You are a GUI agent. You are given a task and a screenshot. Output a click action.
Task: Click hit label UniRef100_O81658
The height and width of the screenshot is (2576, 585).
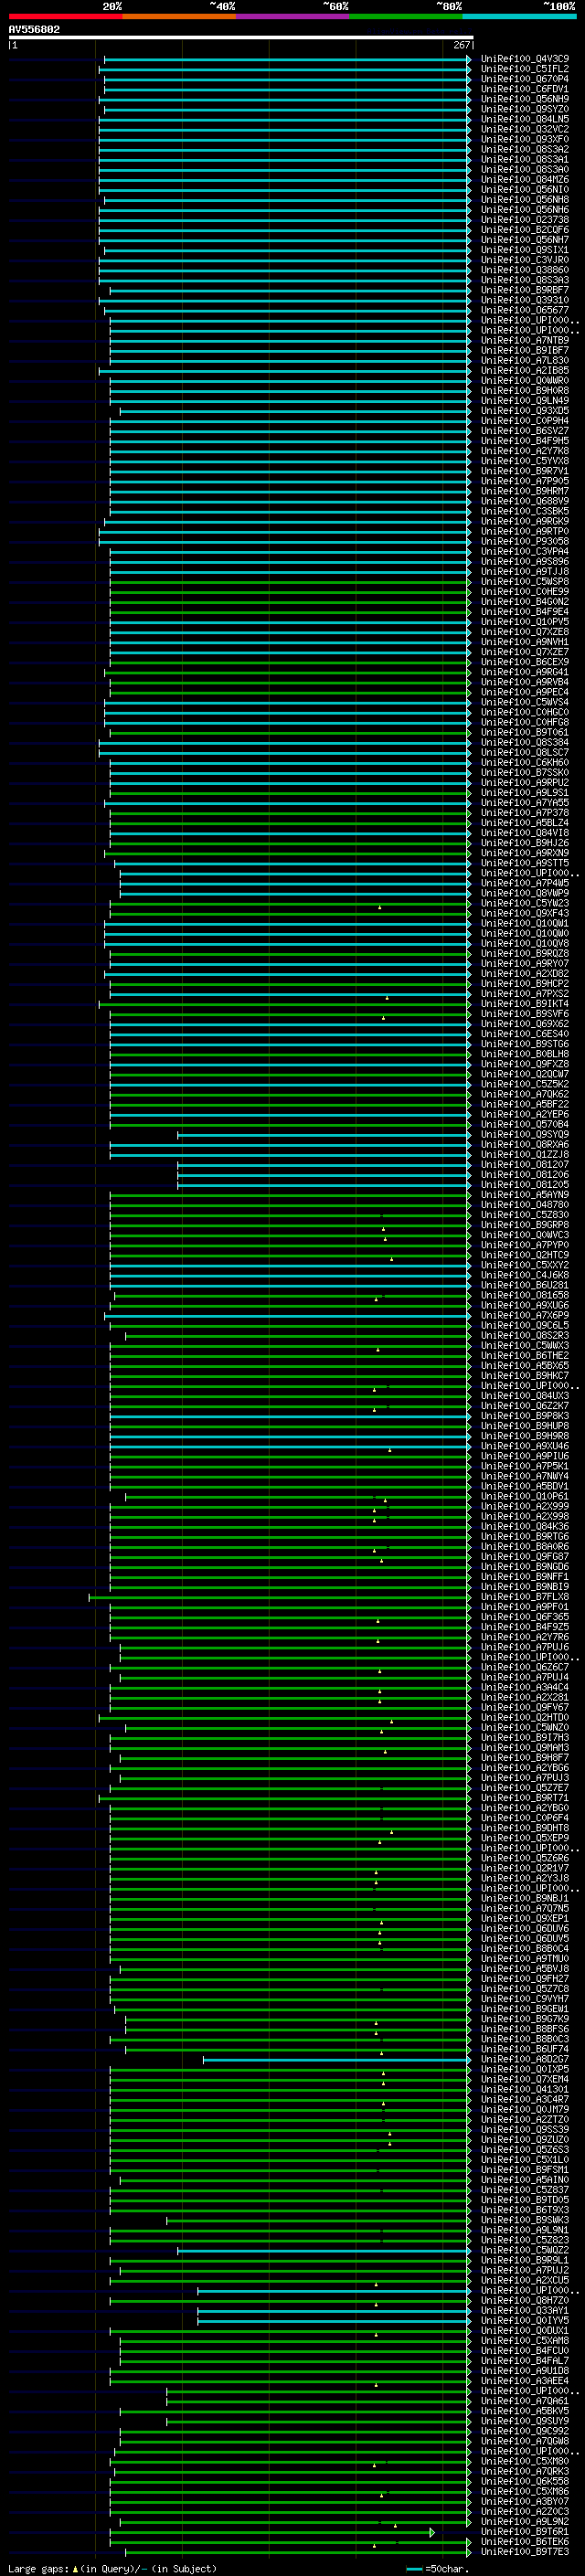tap(524, 1296)
